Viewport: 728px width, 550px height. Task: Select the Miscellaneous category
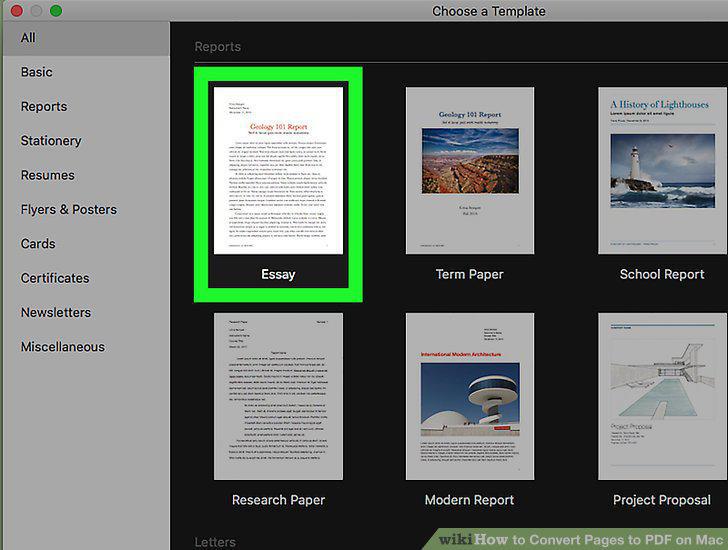pos(86,347)
